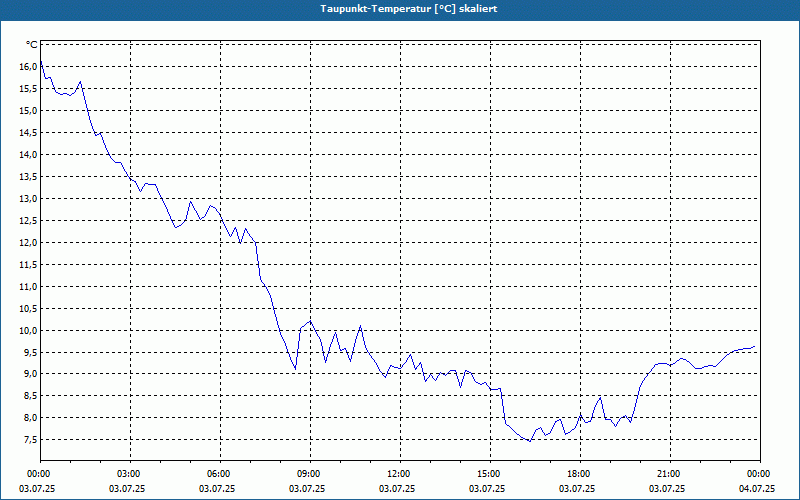The height and width of the screenshot is (500, 800).
Task: Click the "15,0" y-axis label
Action: (29, 111)
